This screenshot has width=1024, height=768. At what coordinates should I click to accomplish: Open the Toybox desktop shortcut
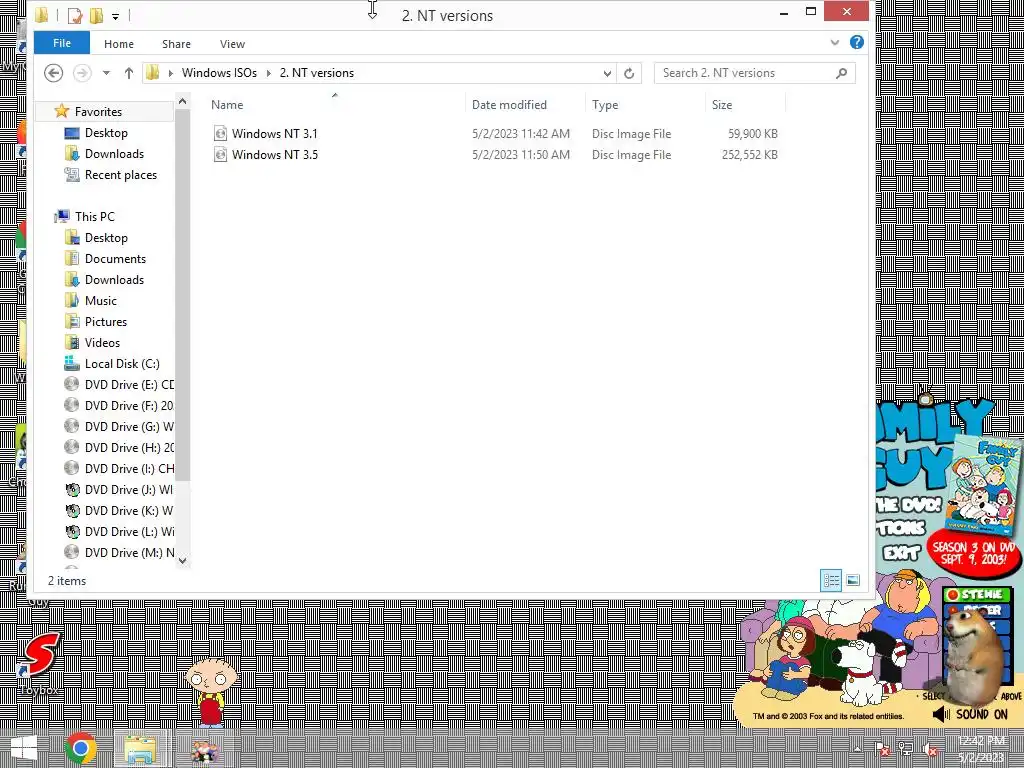(x=40, y=662)
